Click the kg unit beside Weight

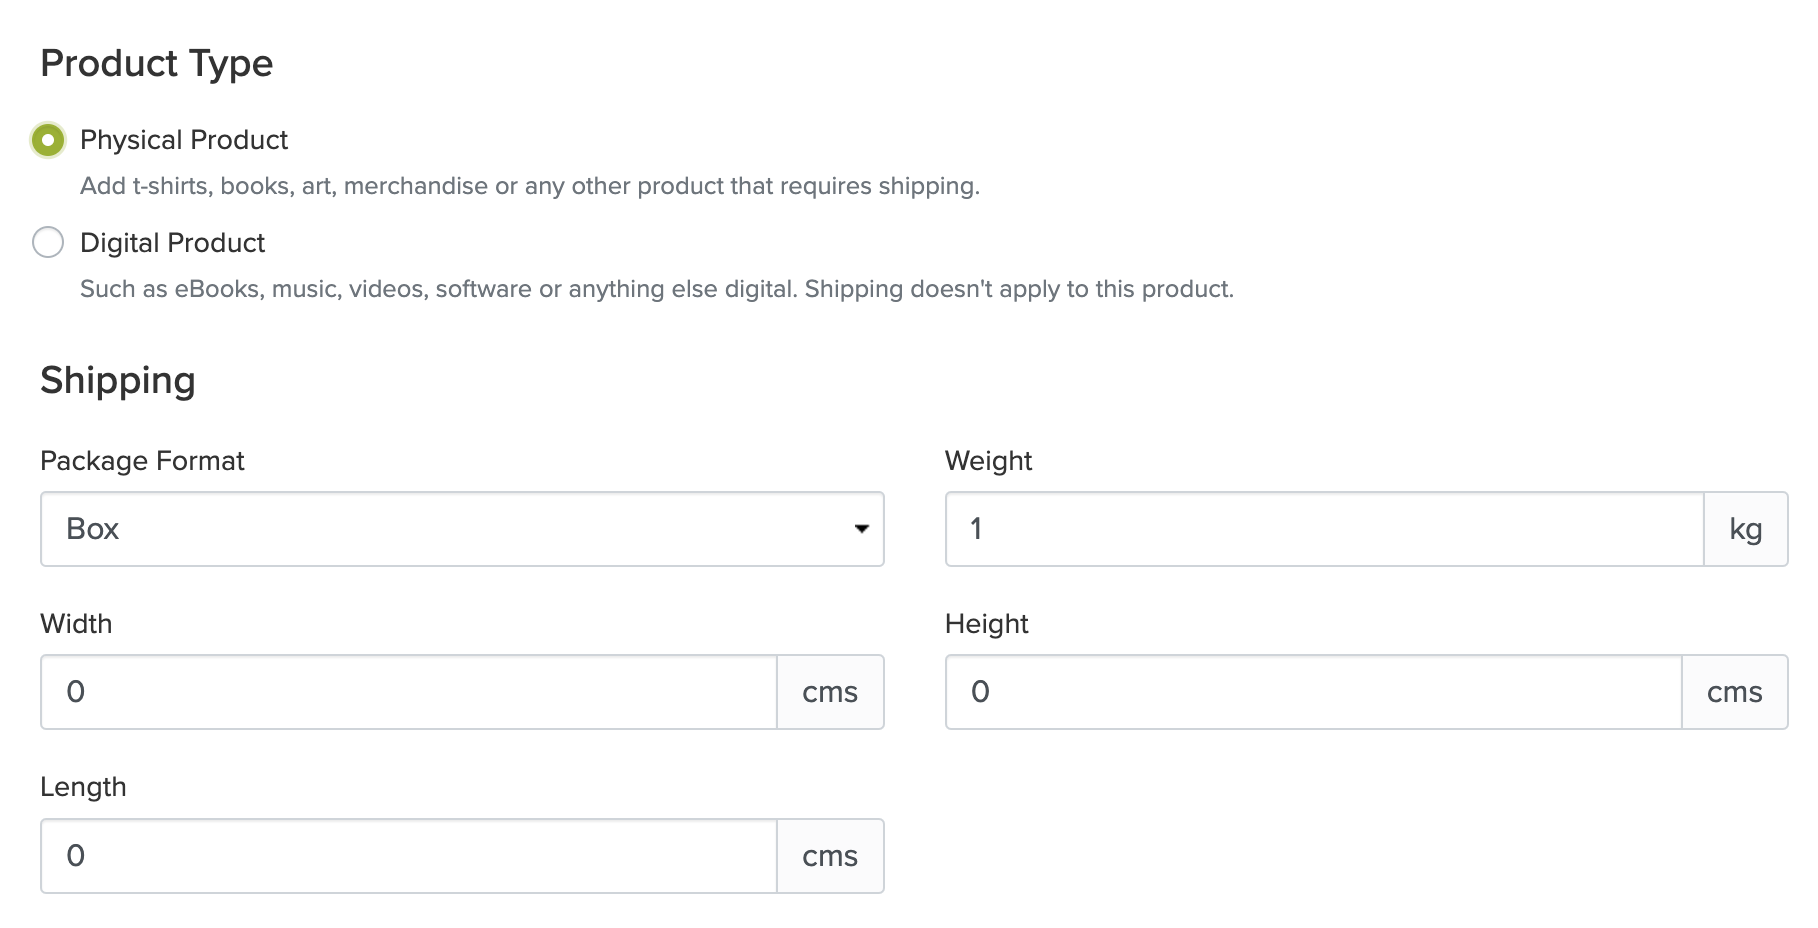(1745, 529)
